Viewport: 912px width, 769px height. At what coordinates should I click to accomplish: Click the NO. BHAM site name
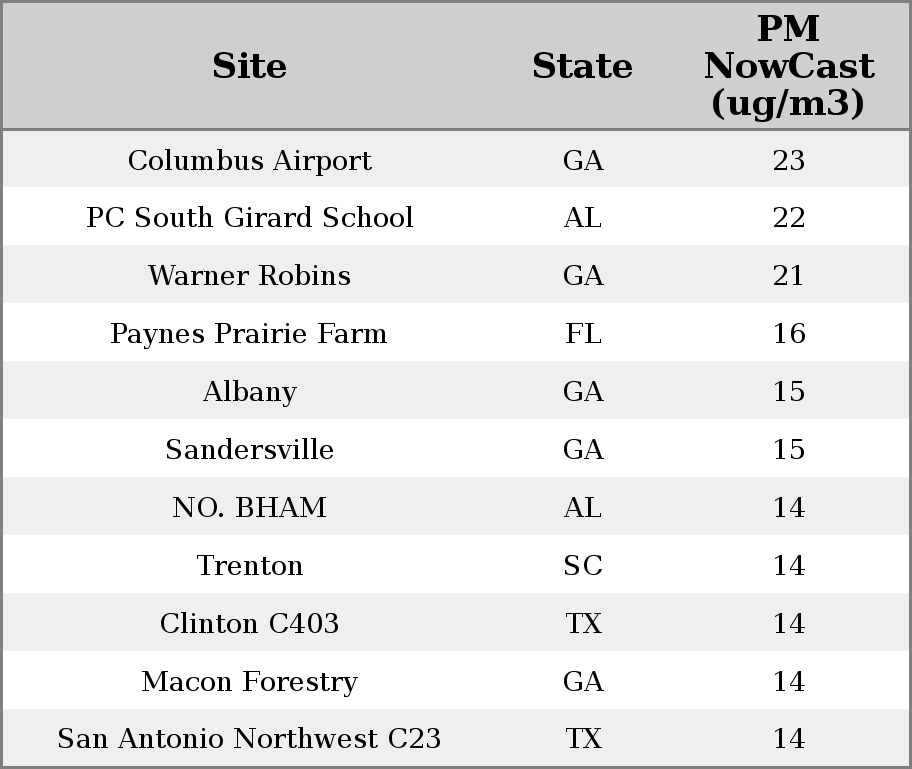(249, 508)
